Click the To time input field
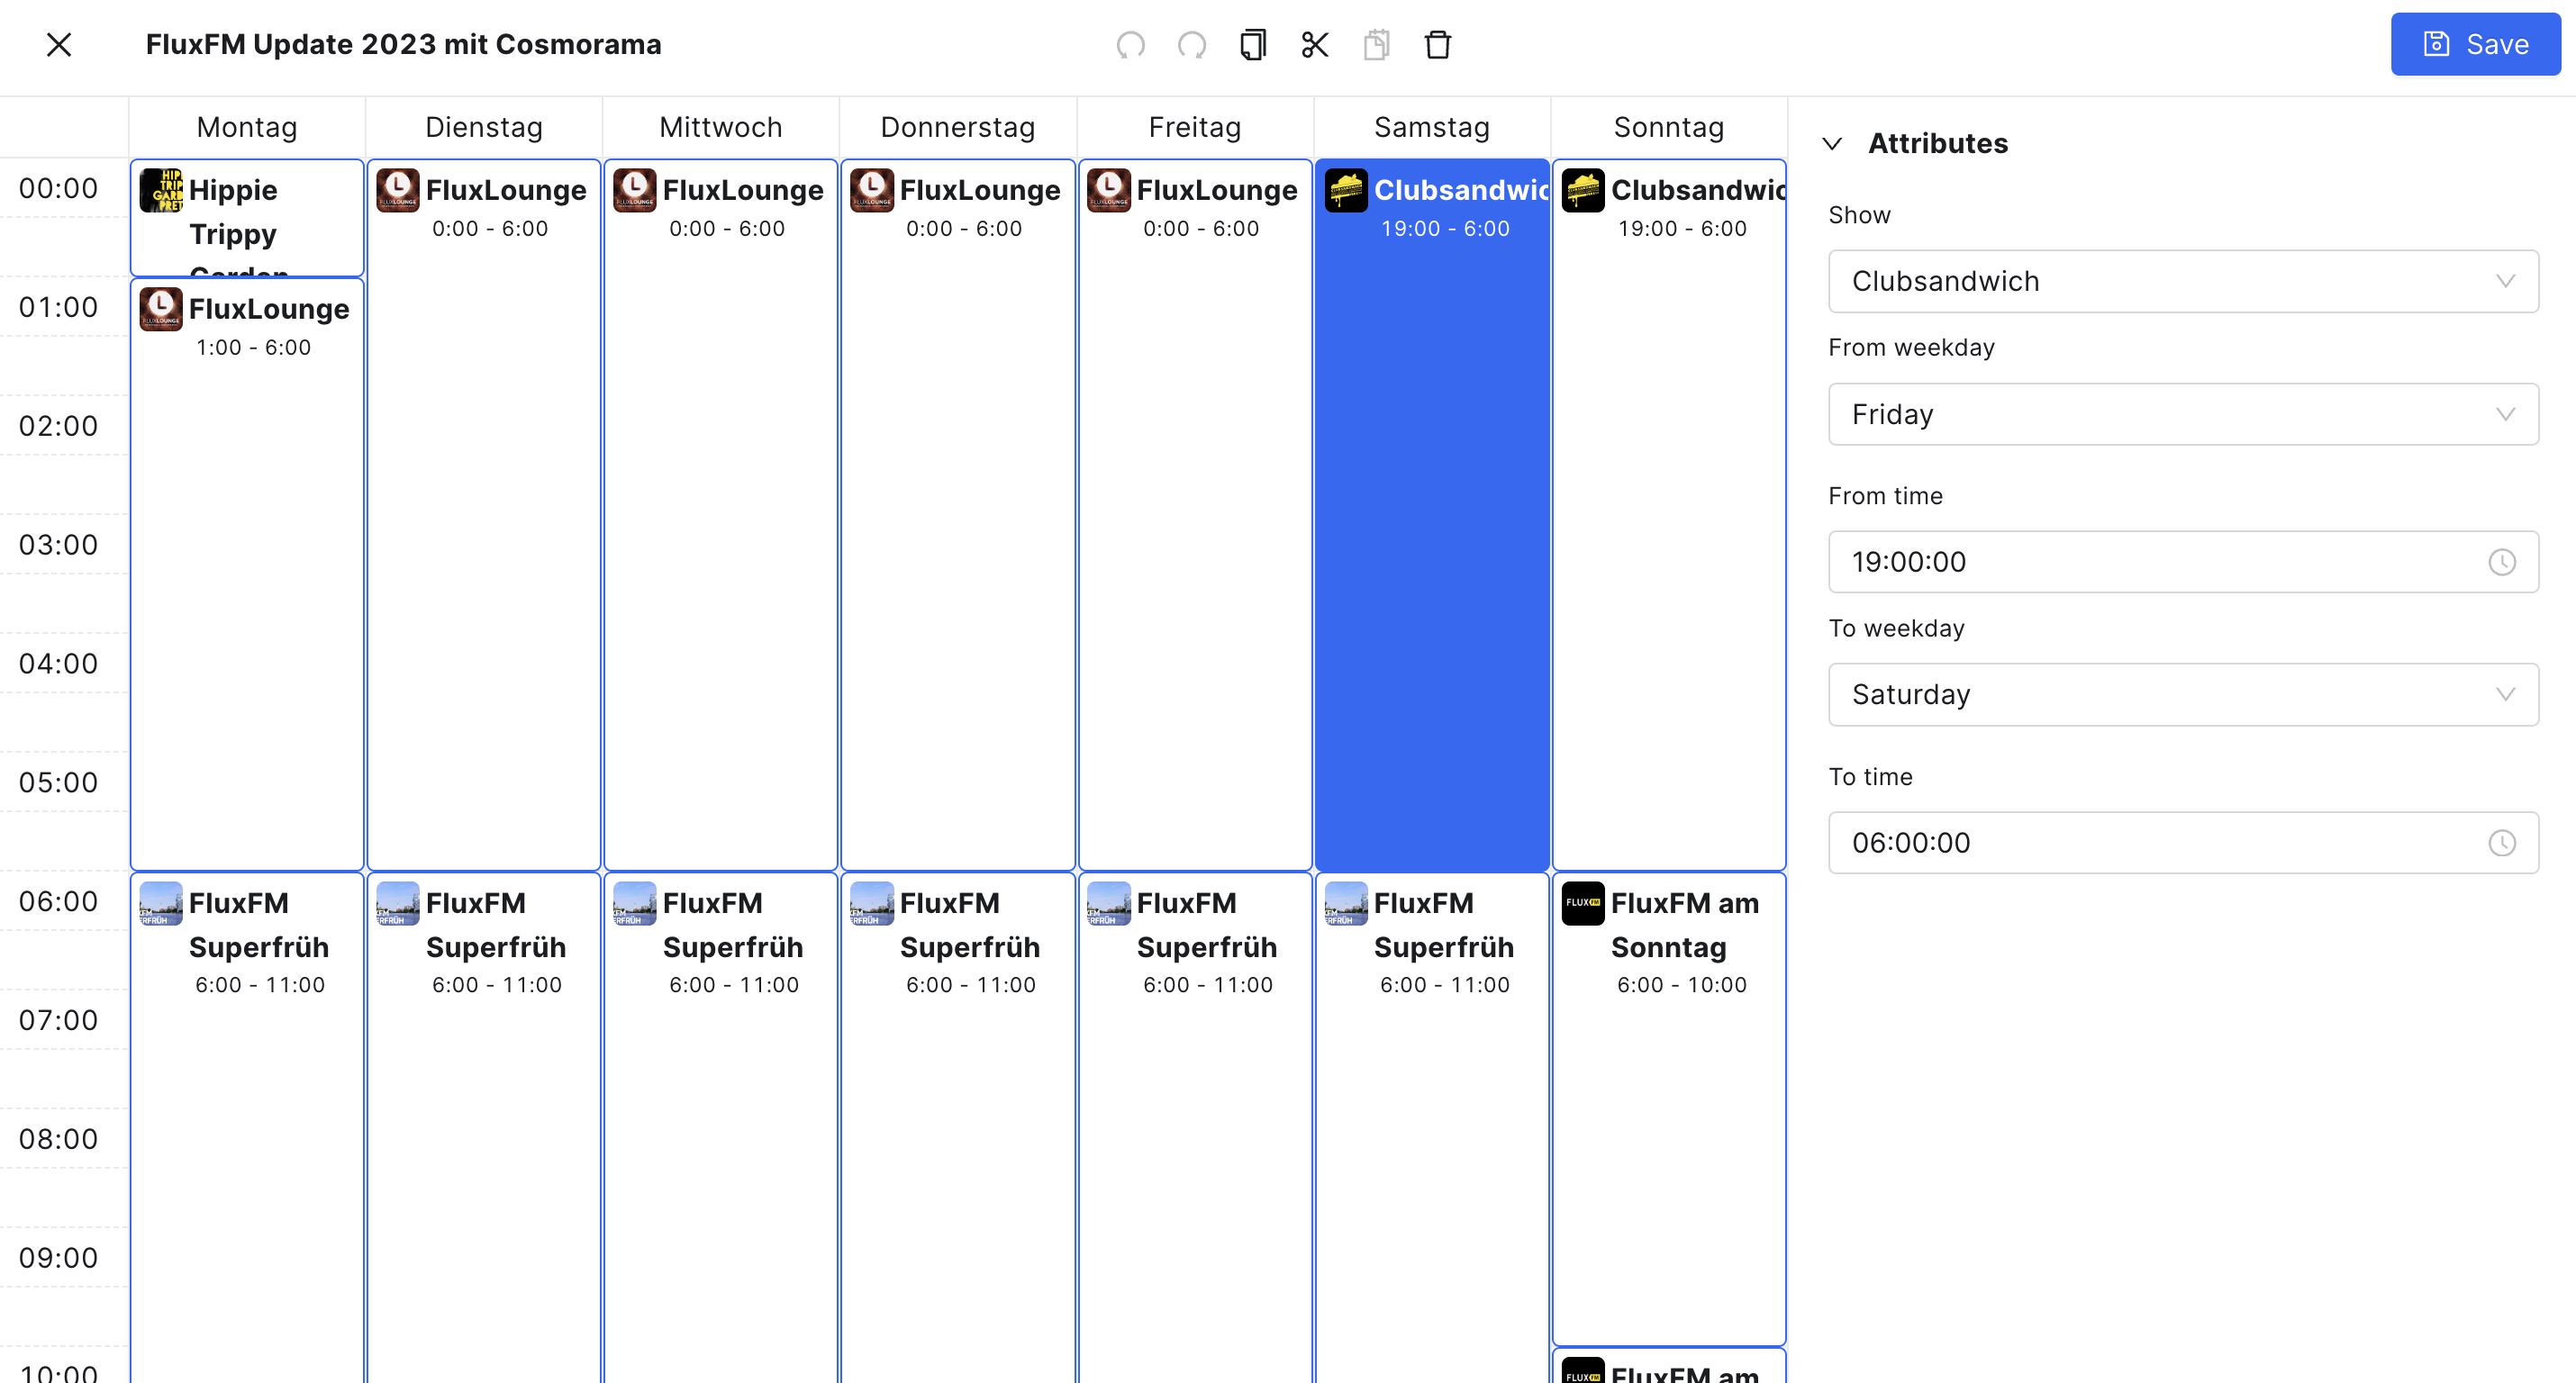This screenshot has height=1383, width=2576. (x=2183, y=843)
